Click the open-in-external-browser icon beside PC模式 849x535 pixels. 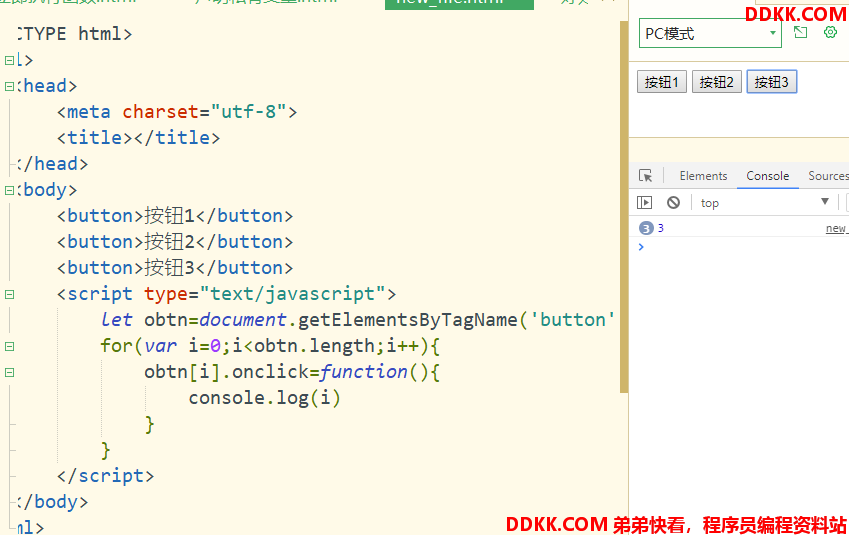click(800, 32)
